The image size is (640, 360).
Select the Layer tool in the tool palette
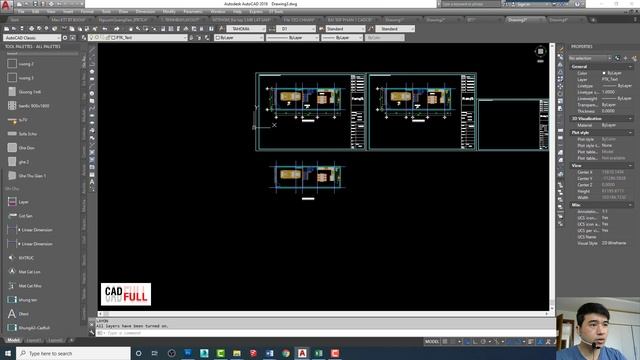point(18,202)
